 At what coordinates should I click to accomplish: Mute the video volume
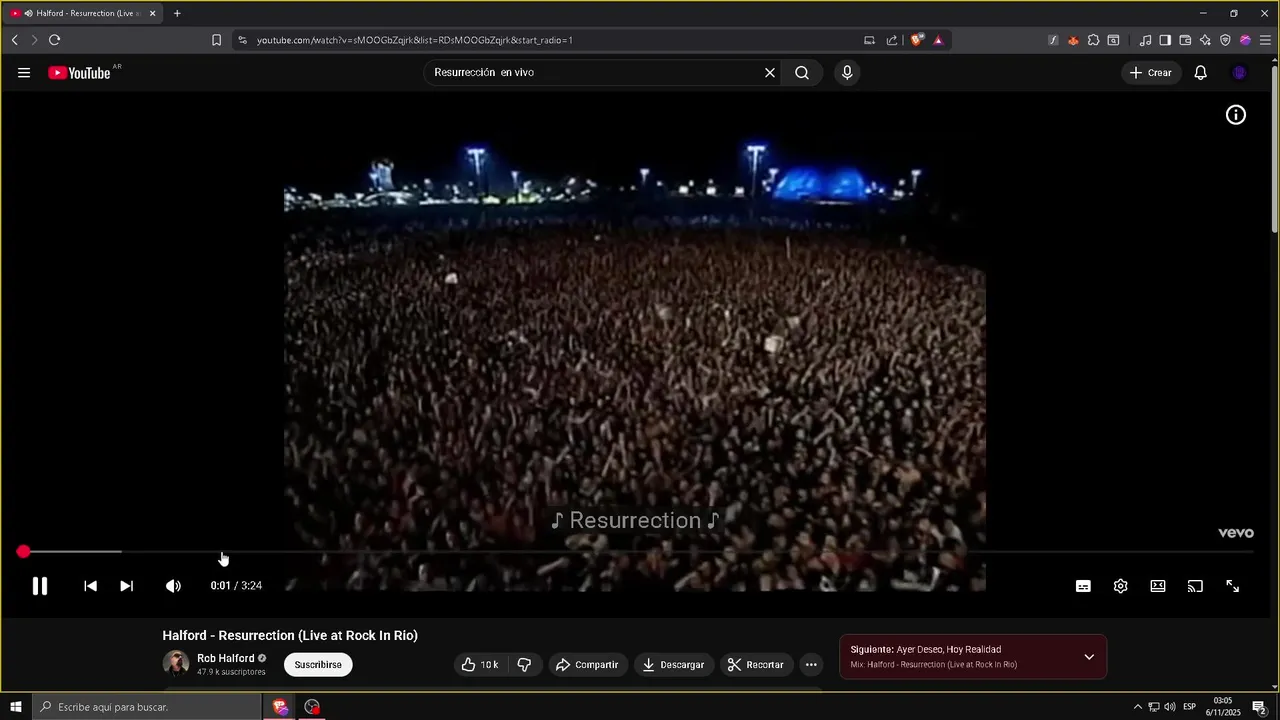(x=174, y=586)
